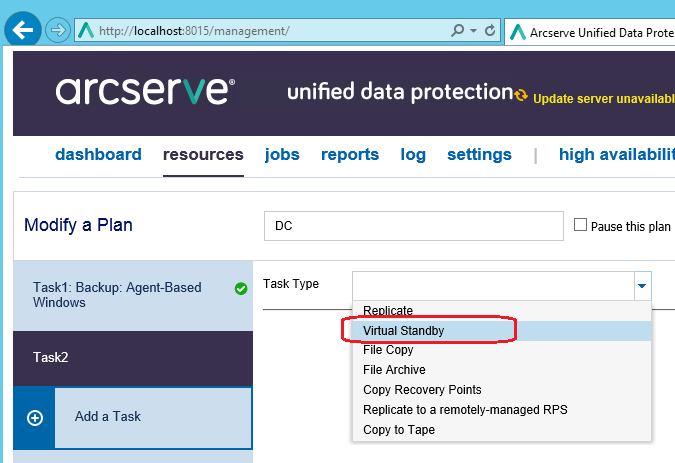Click the plus icon beside Add a Task

pyautogui.click(x=35, y=417)
